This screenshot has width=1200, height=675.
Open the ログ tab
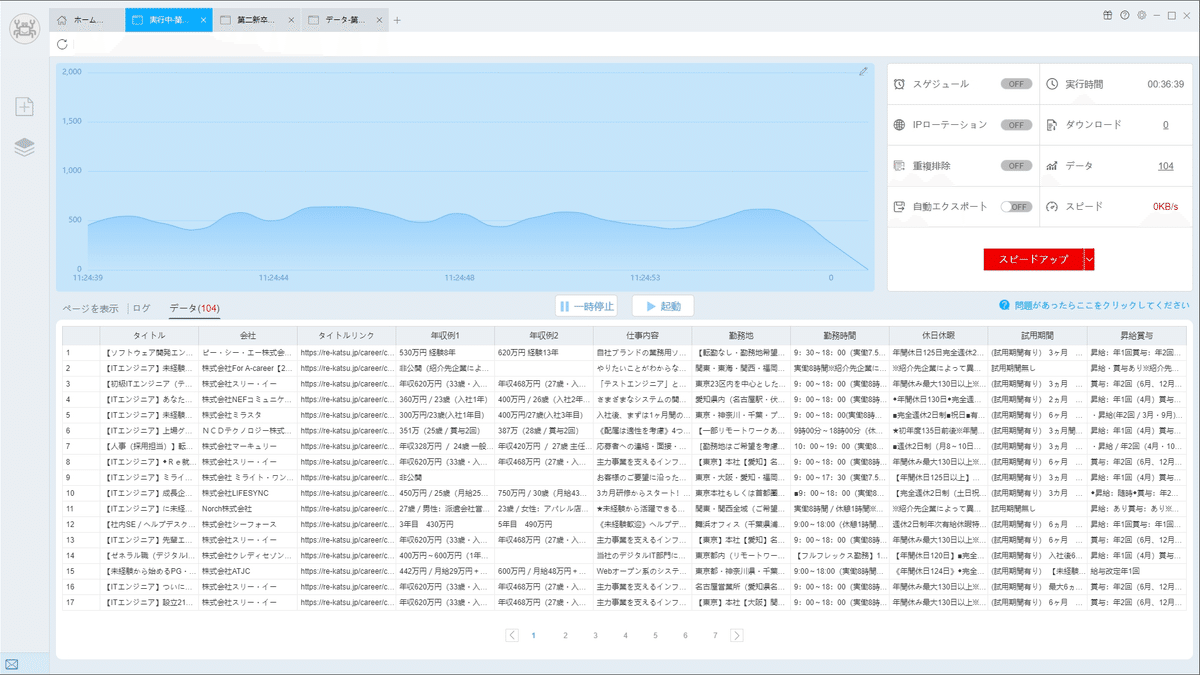pyautogui.click(x=142, y=308)
